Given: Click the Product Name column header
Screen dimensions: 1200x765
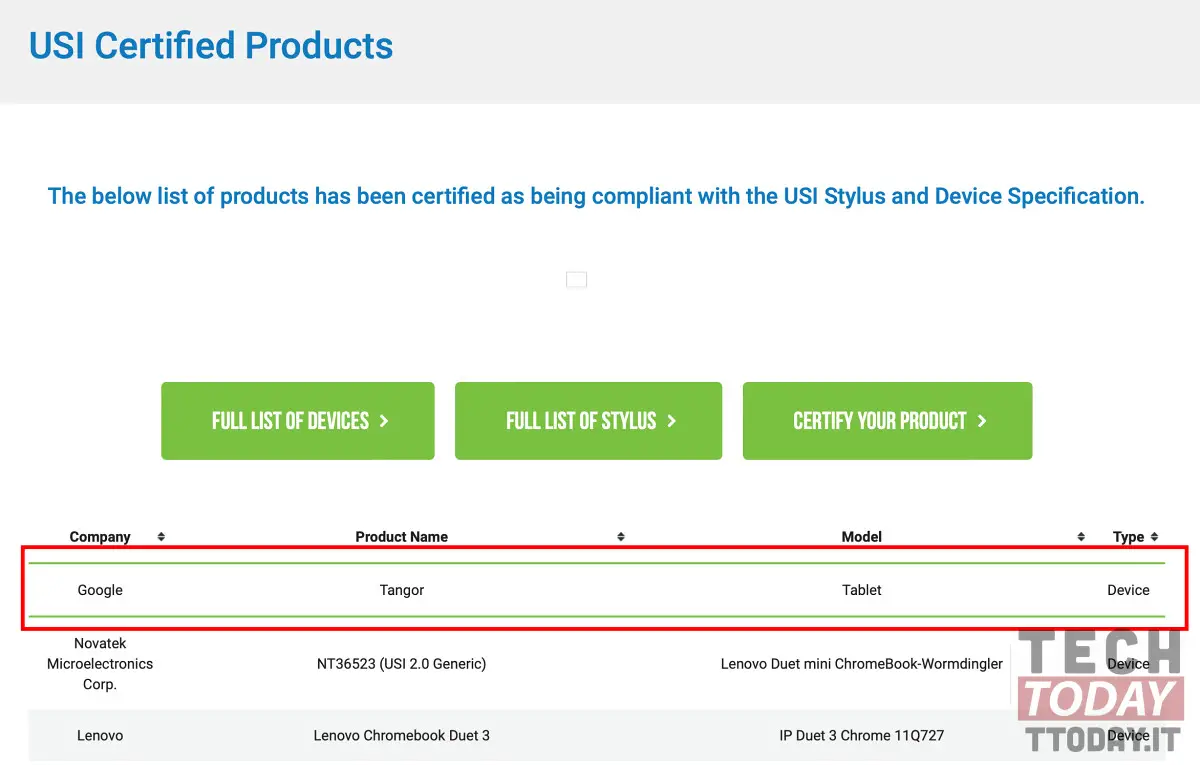Looking at the screenshot, I should coord(402,537).
